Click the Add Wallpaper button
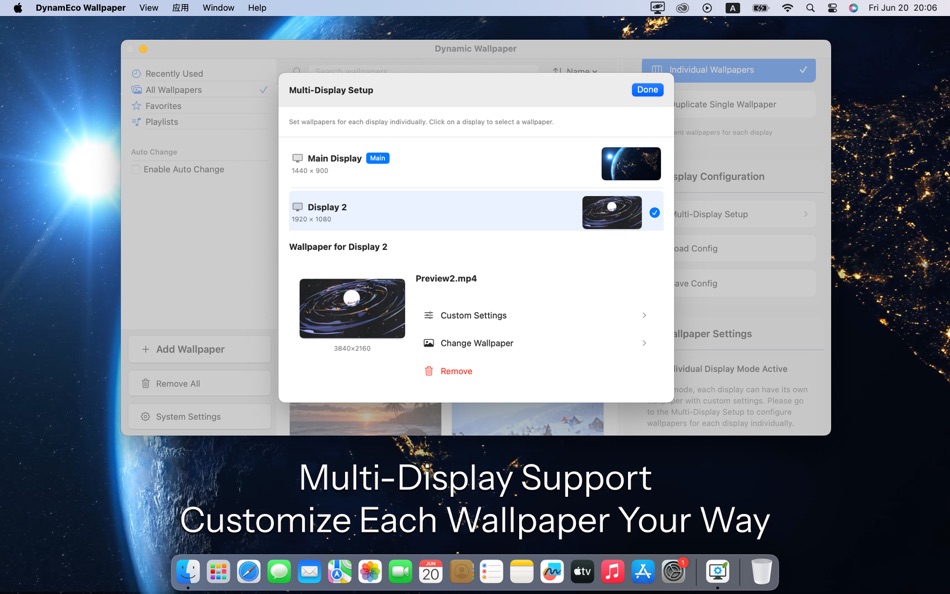Viewport: 950px width, 594px height. (x=199, y=349)
